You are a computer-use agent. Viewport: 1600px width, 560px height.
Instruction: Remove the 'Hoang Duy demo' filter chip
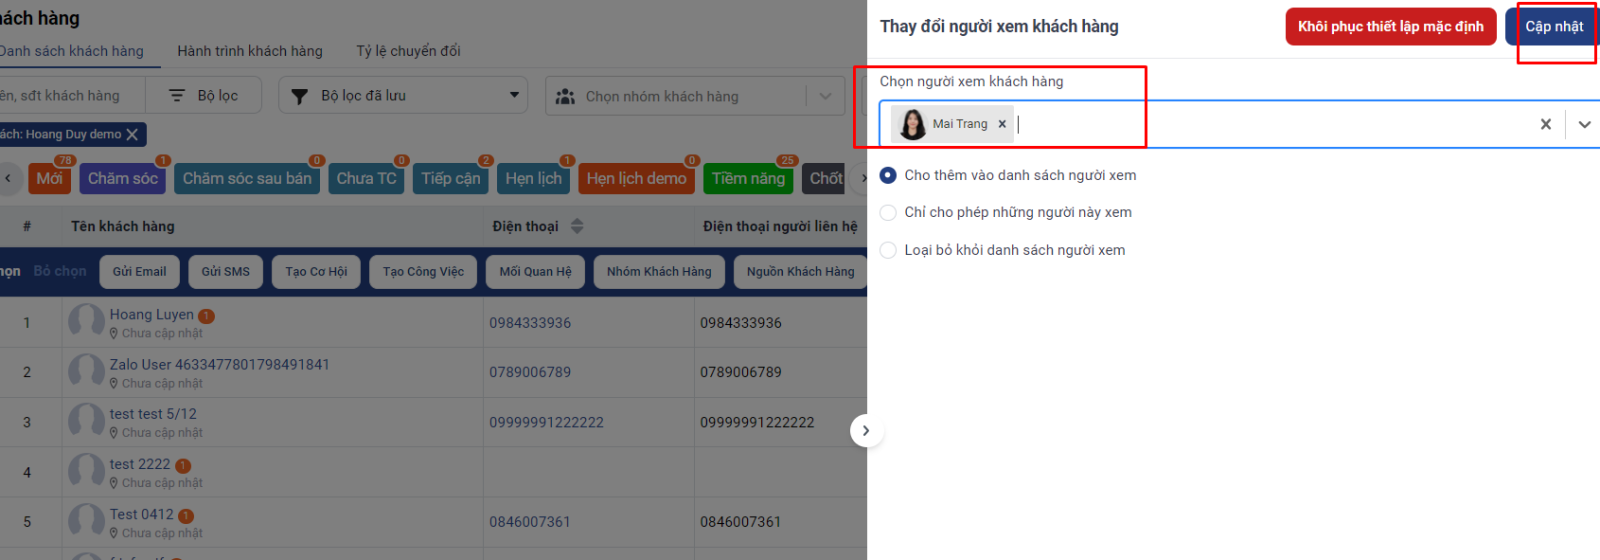[132, 134]
